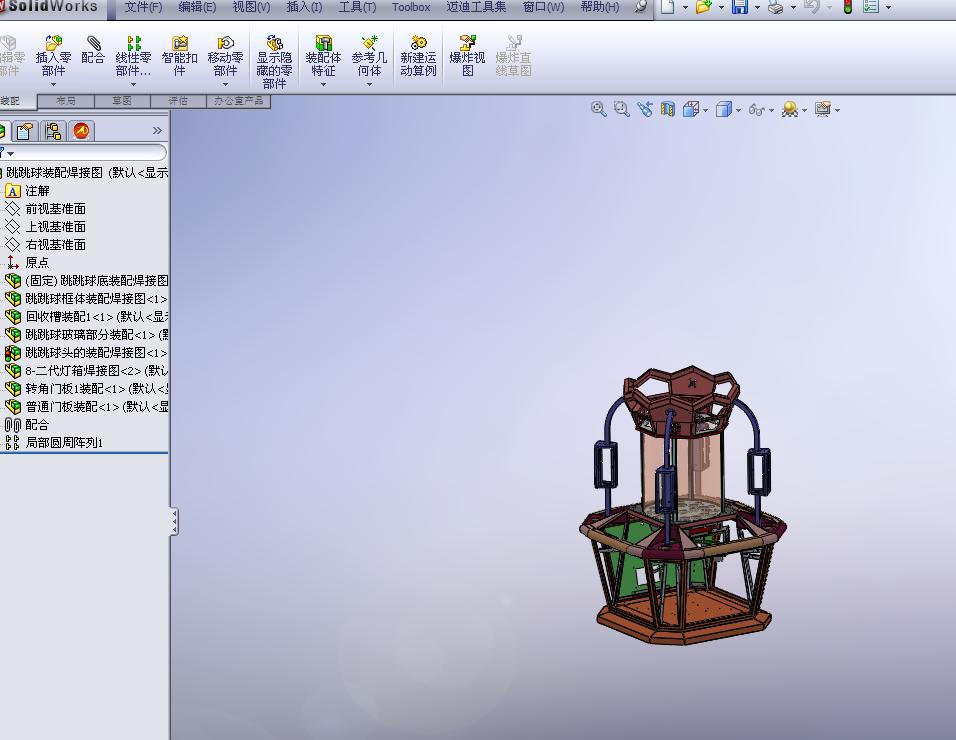Open the PropertyManager tab icon
This screenshot has width=956, height=740.
pos(24,130)
